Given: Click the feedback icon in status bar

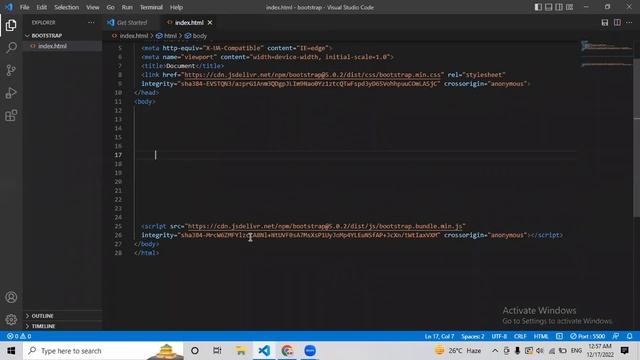Looking at the screenshot, I should click(616, 336).
